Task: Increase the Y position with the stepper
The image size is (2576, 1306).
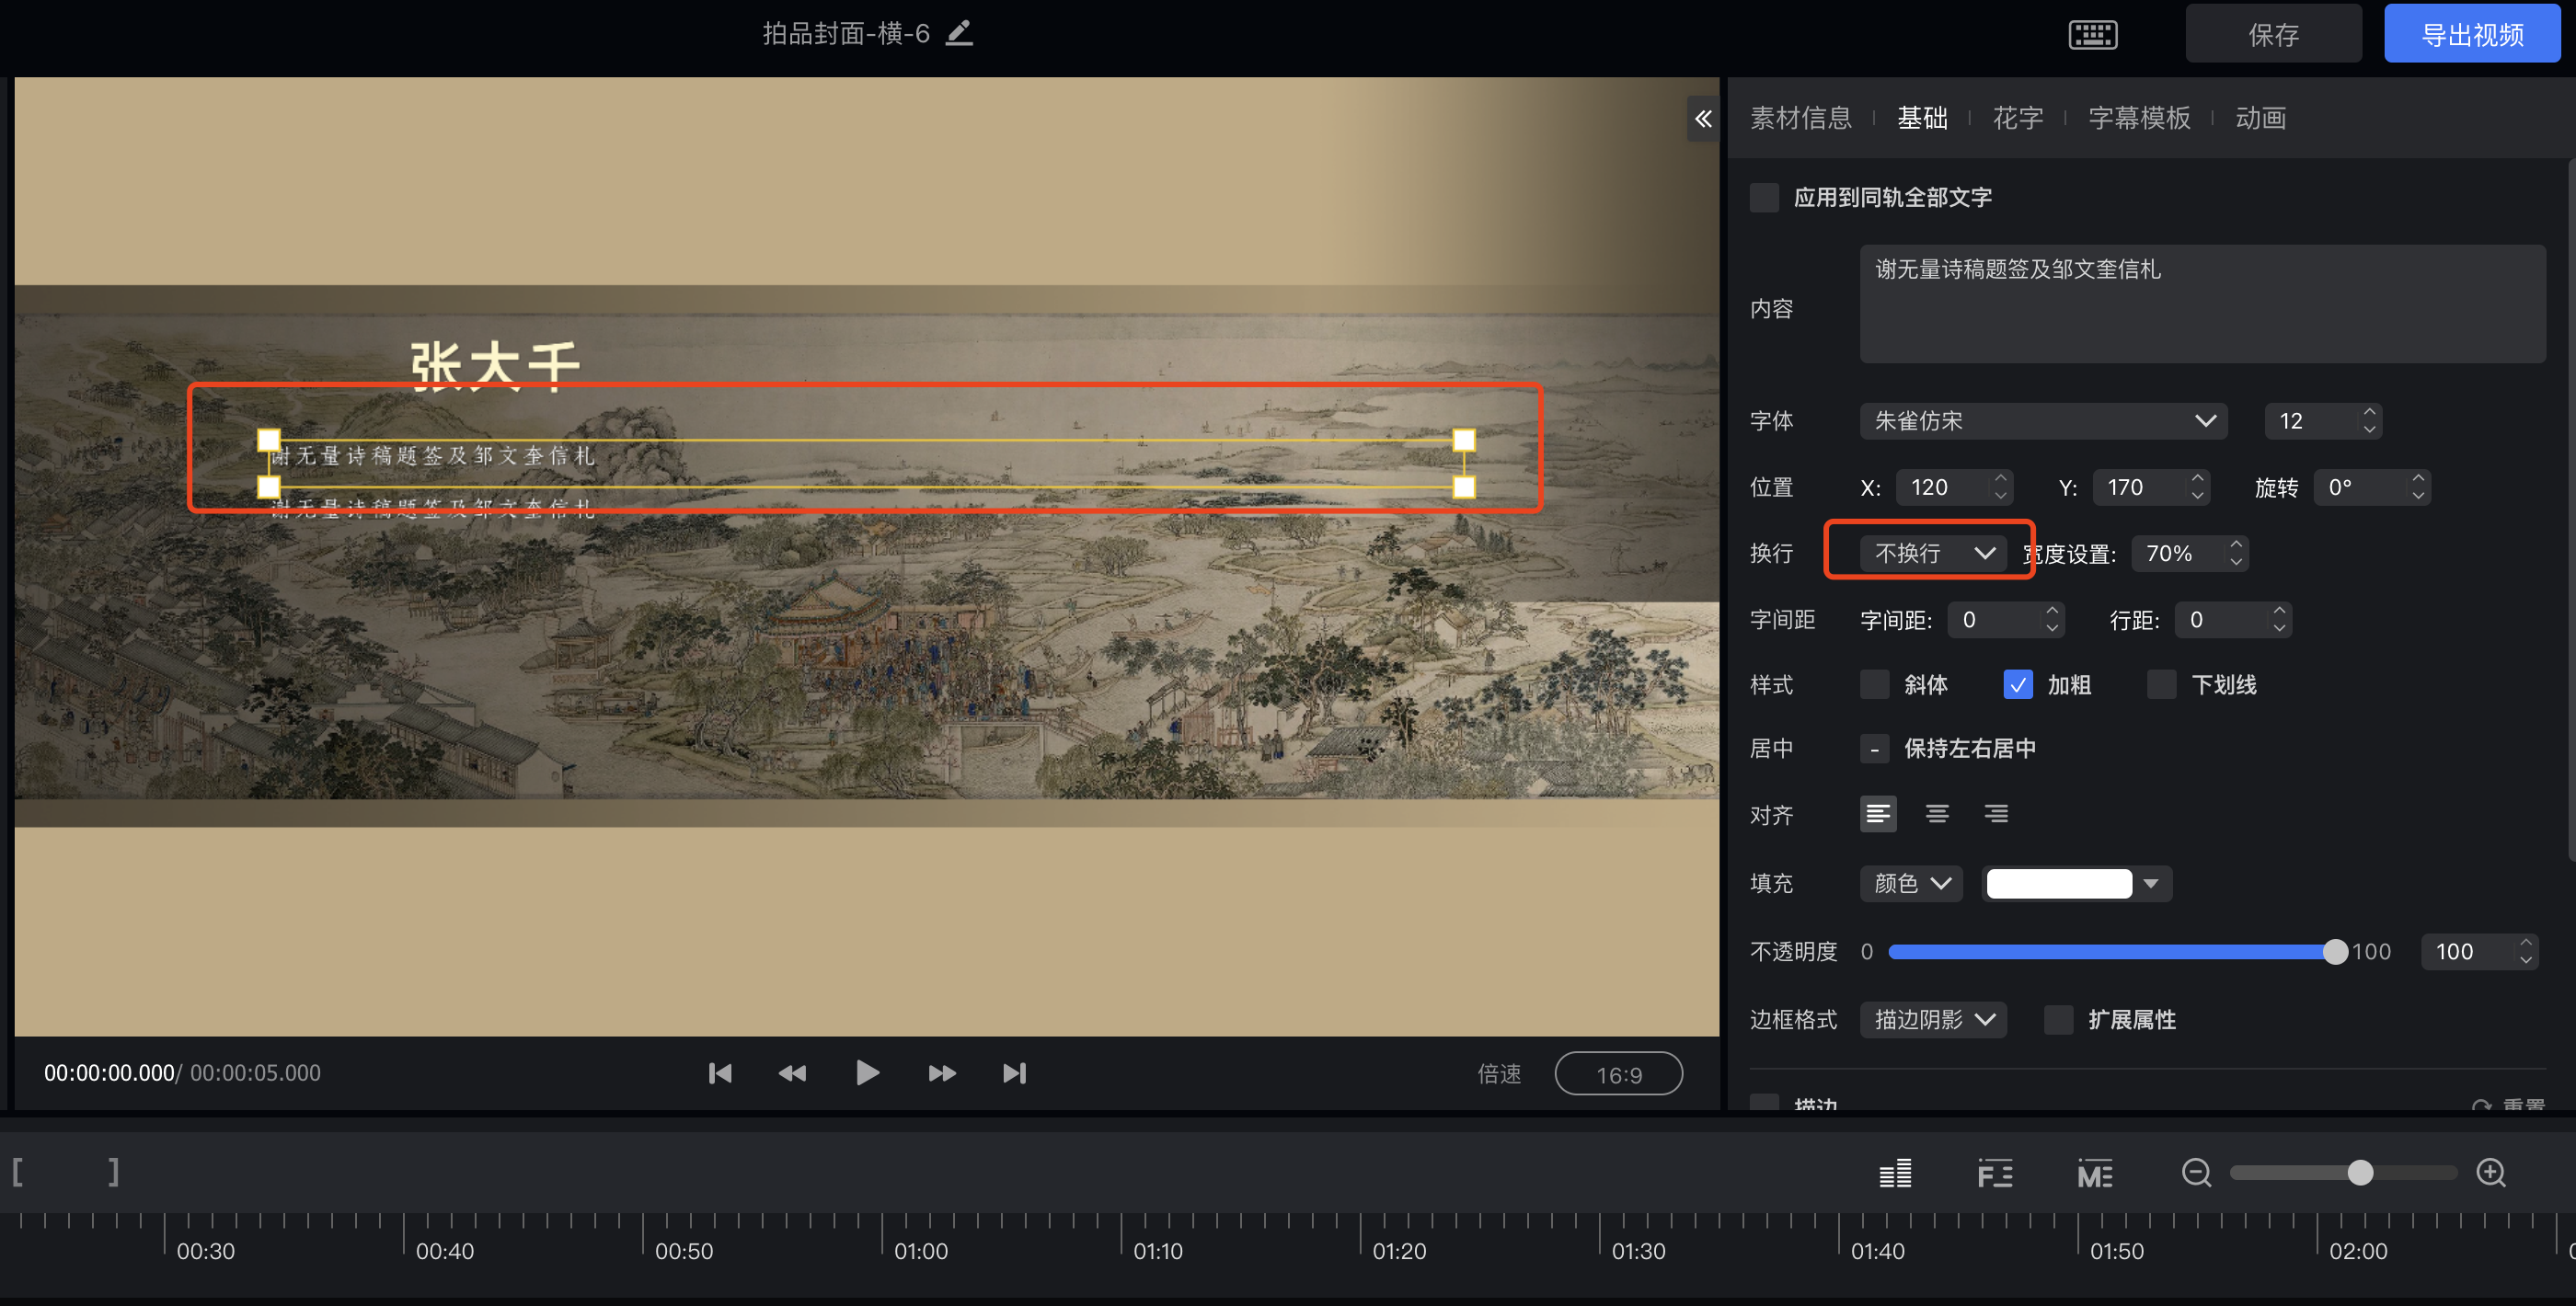Action: coord(2197,479)
